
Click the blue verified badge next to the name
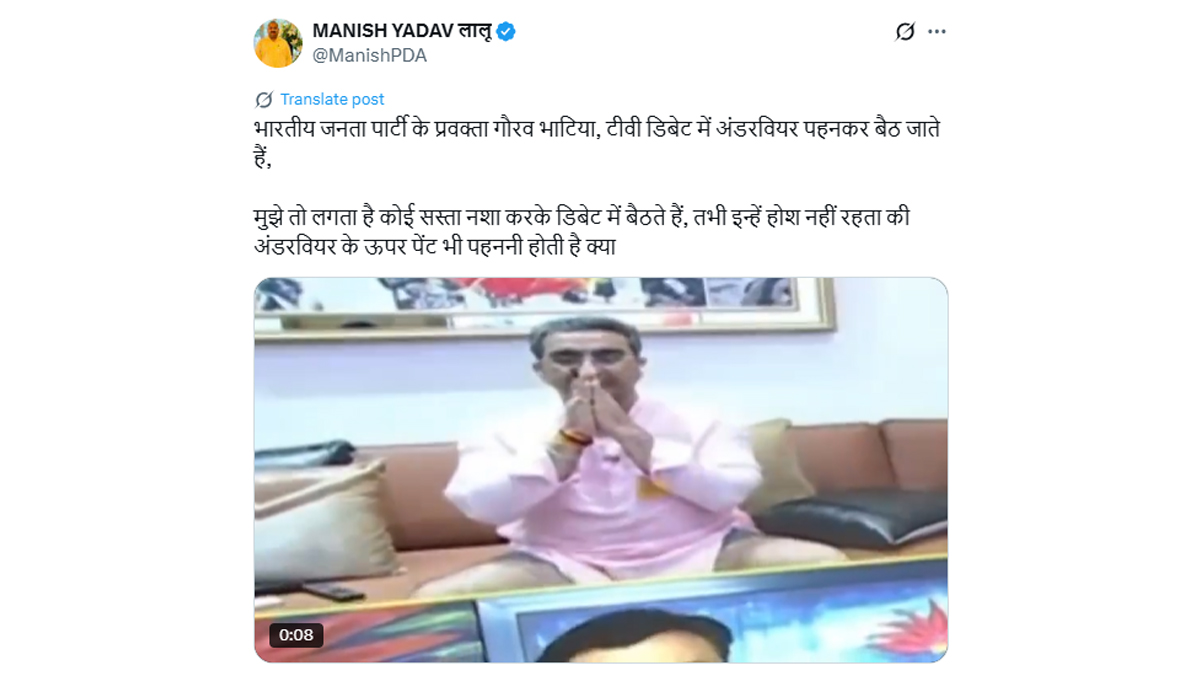tap(507, 32)
